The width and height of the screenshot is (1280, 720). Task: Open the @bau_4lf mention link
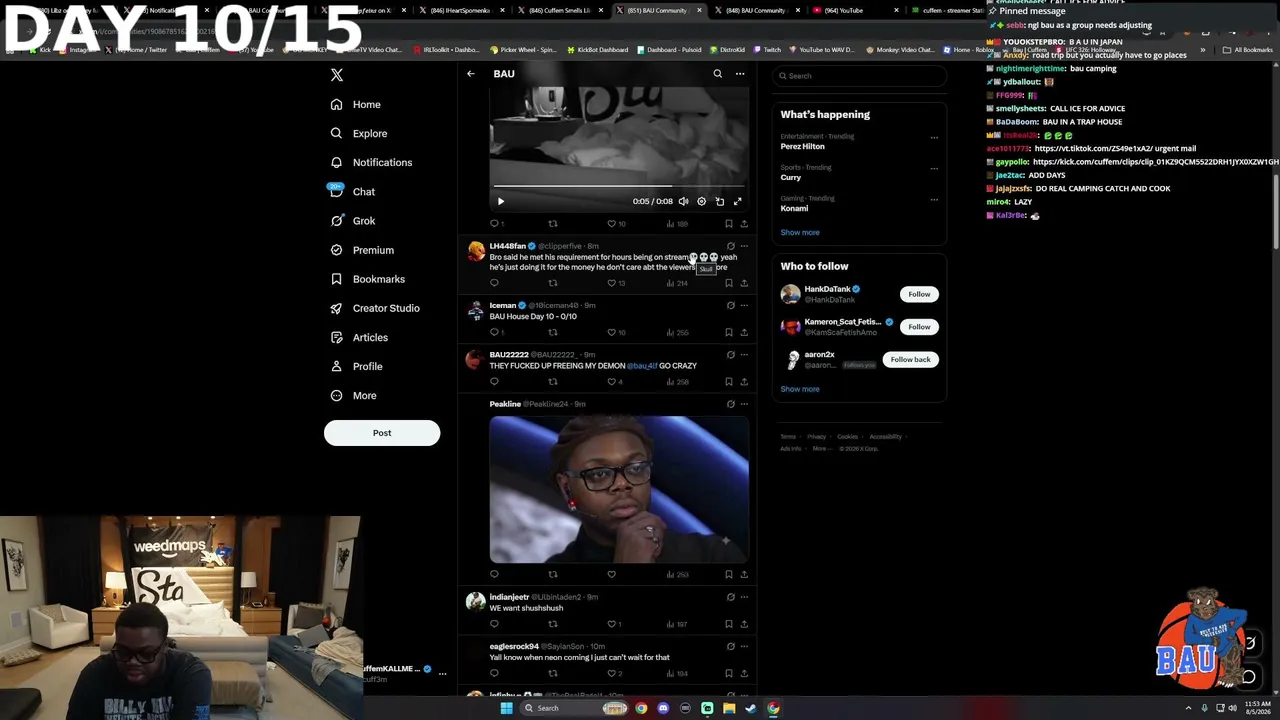click(642, 366)
